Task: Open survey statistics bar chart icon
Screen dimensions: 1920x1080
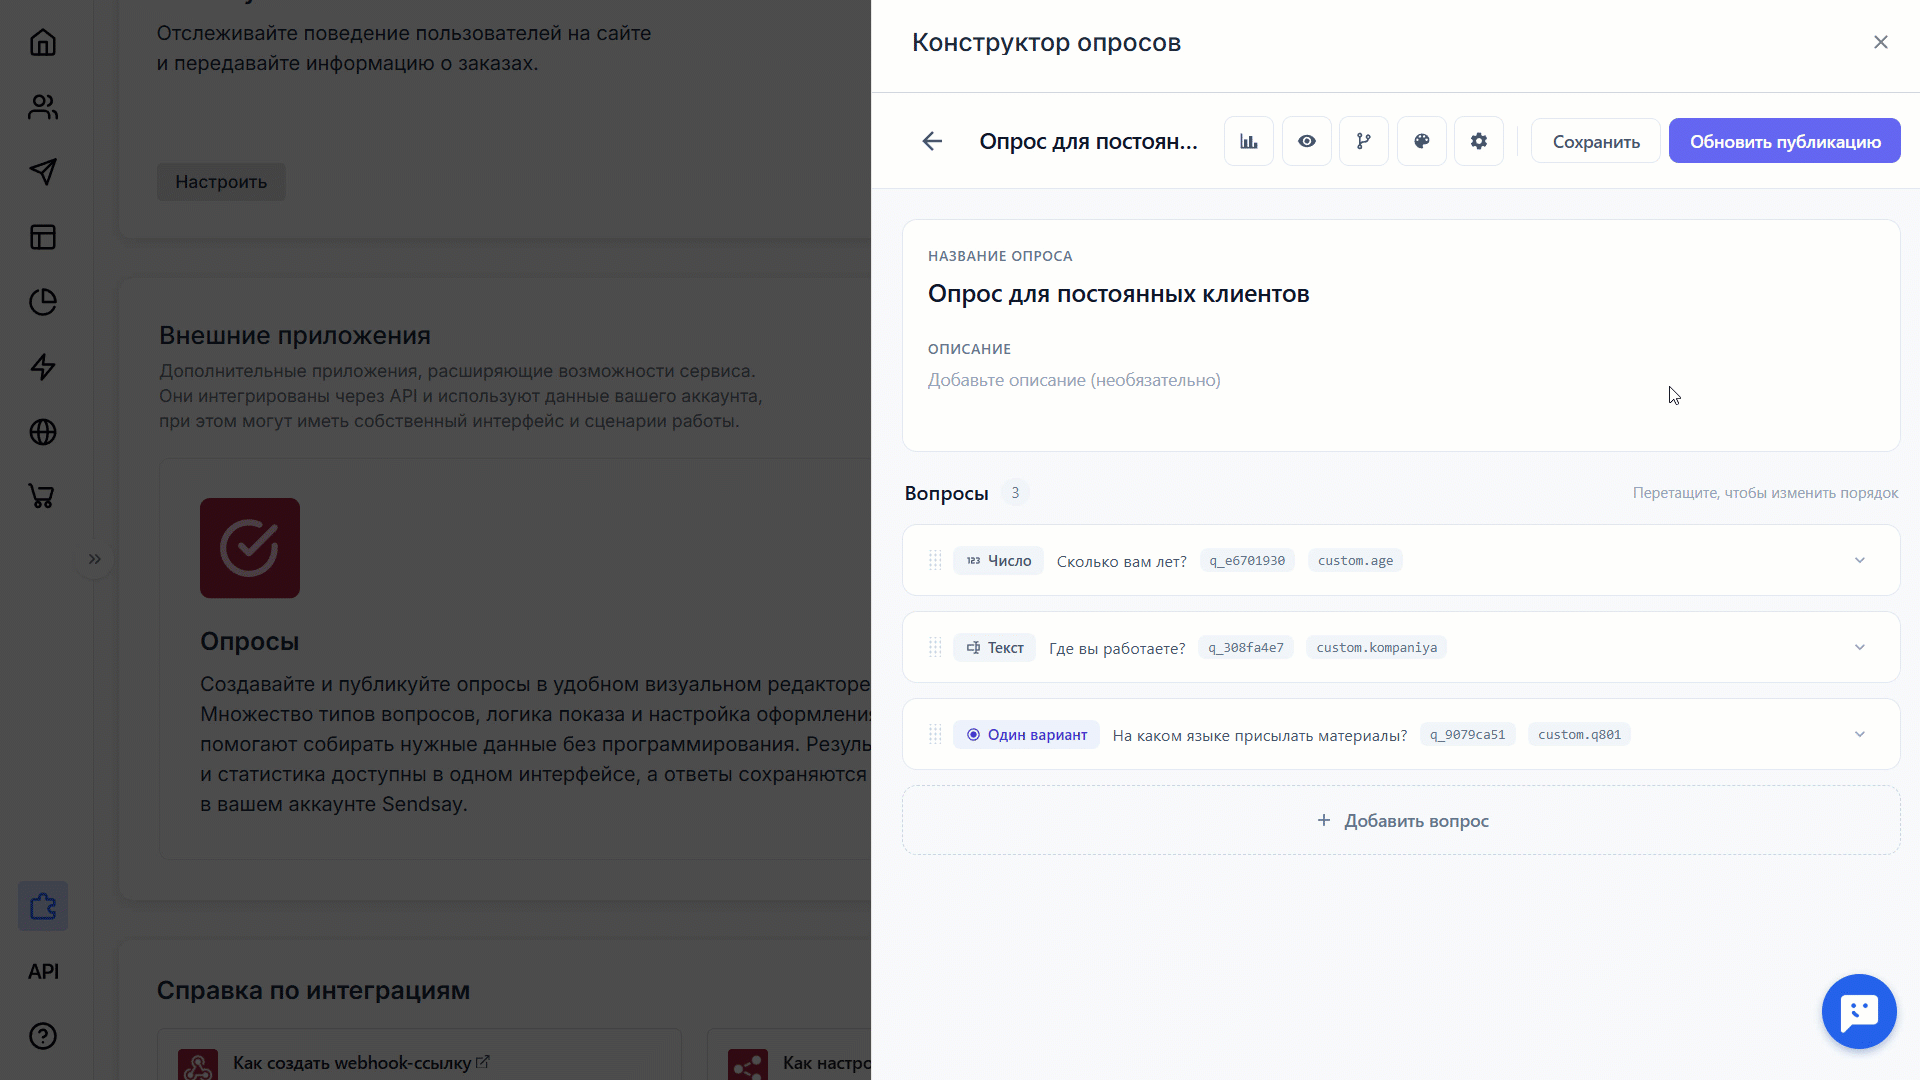Action: [1249, 141]
